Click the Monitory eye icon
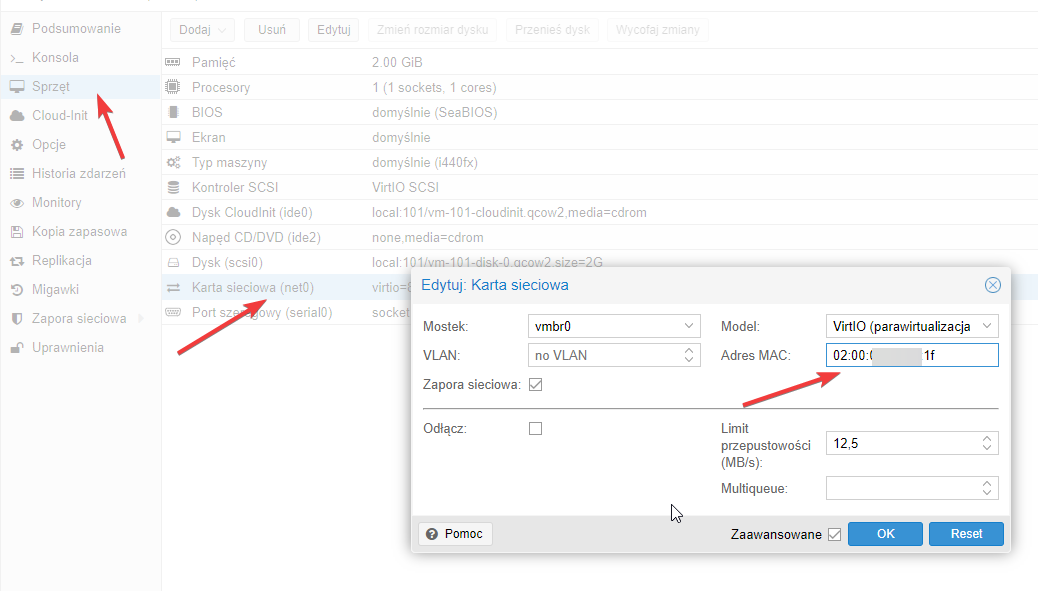Image resolution: width=1038 pixels, height=591 pixels. click(x=16, y=203)
